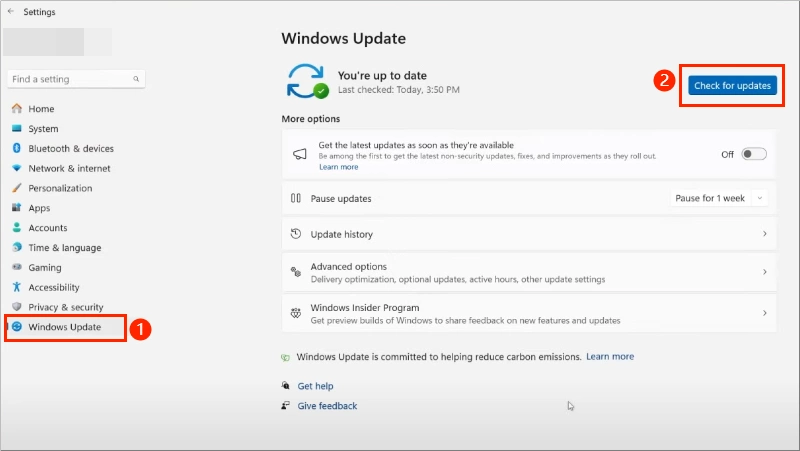Click the Advanced options row title
Image resolution: width=800 pixels, height=451 pixels.
pyautogui.click(x=348, y=266)
